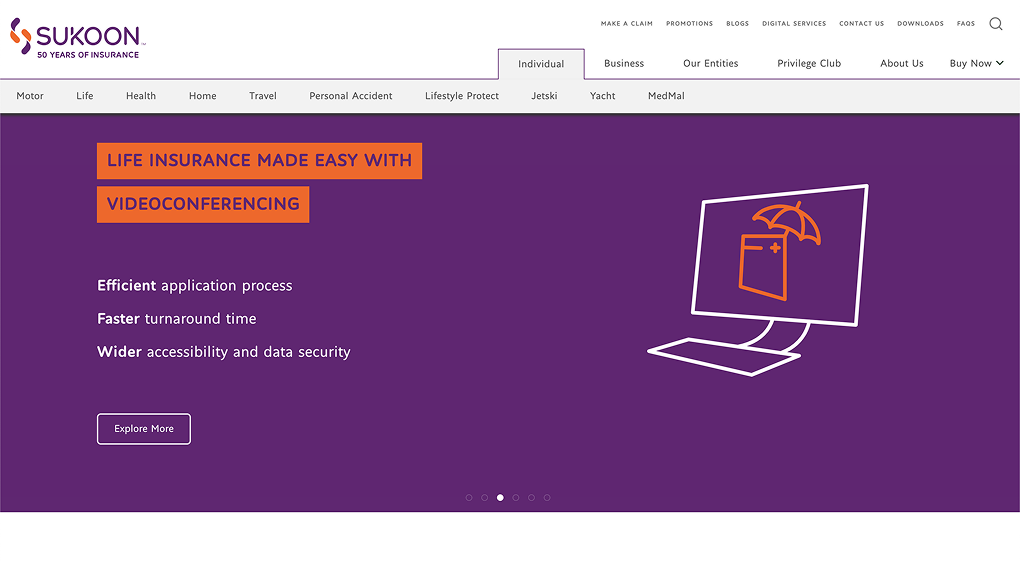The height and width of the screenshot is (562, 1020).
Task: Open Yacht insurance menu item
Action: (x=602, y=96)
